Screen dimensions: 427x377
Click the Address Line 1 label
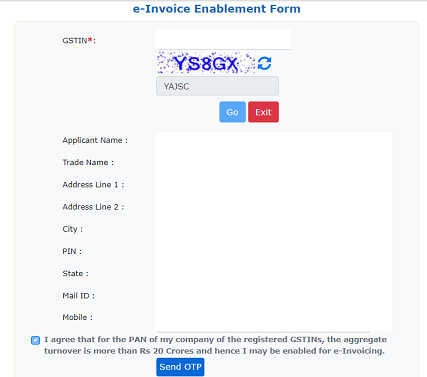93,185
